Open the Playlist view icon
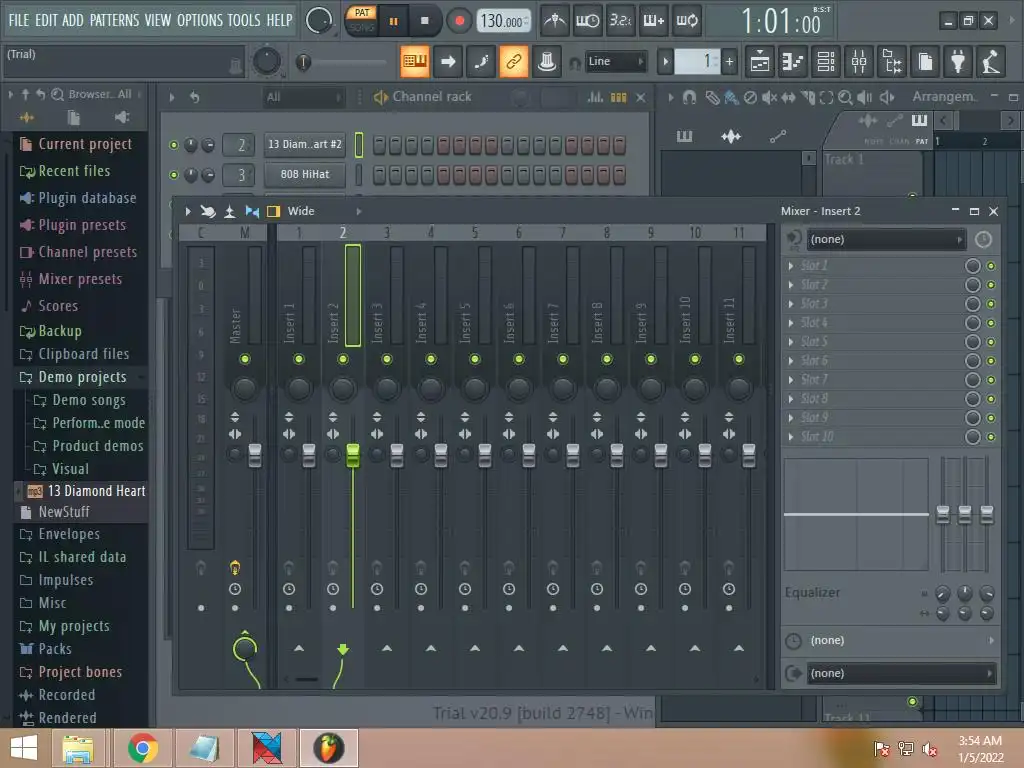 (760, 62)
